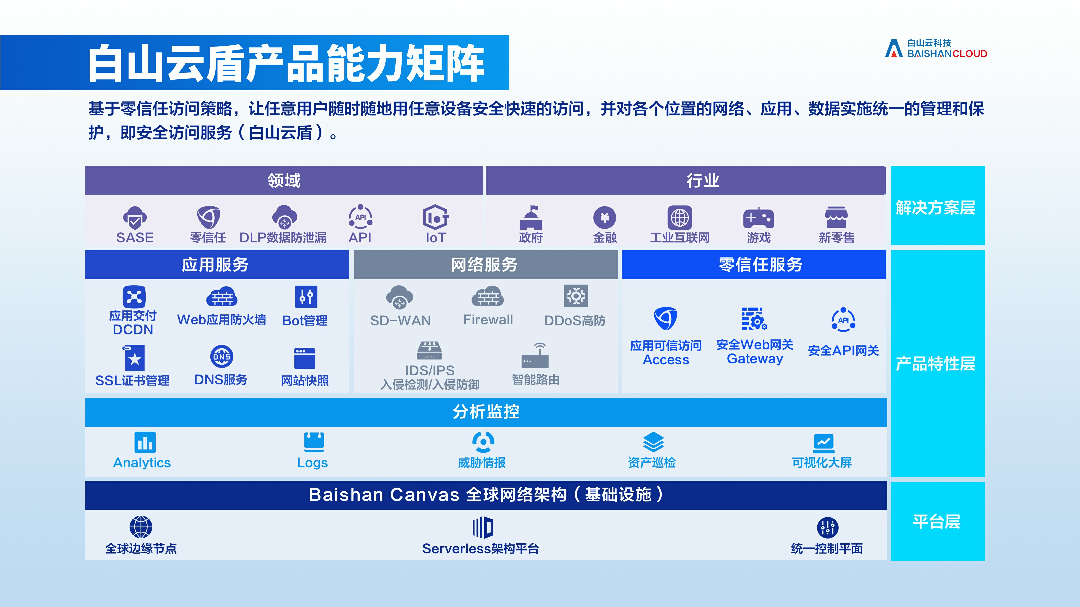The image size is (1080, 607).
Task: Select the 统一控制平面 sliders icon
Action: 827,528
